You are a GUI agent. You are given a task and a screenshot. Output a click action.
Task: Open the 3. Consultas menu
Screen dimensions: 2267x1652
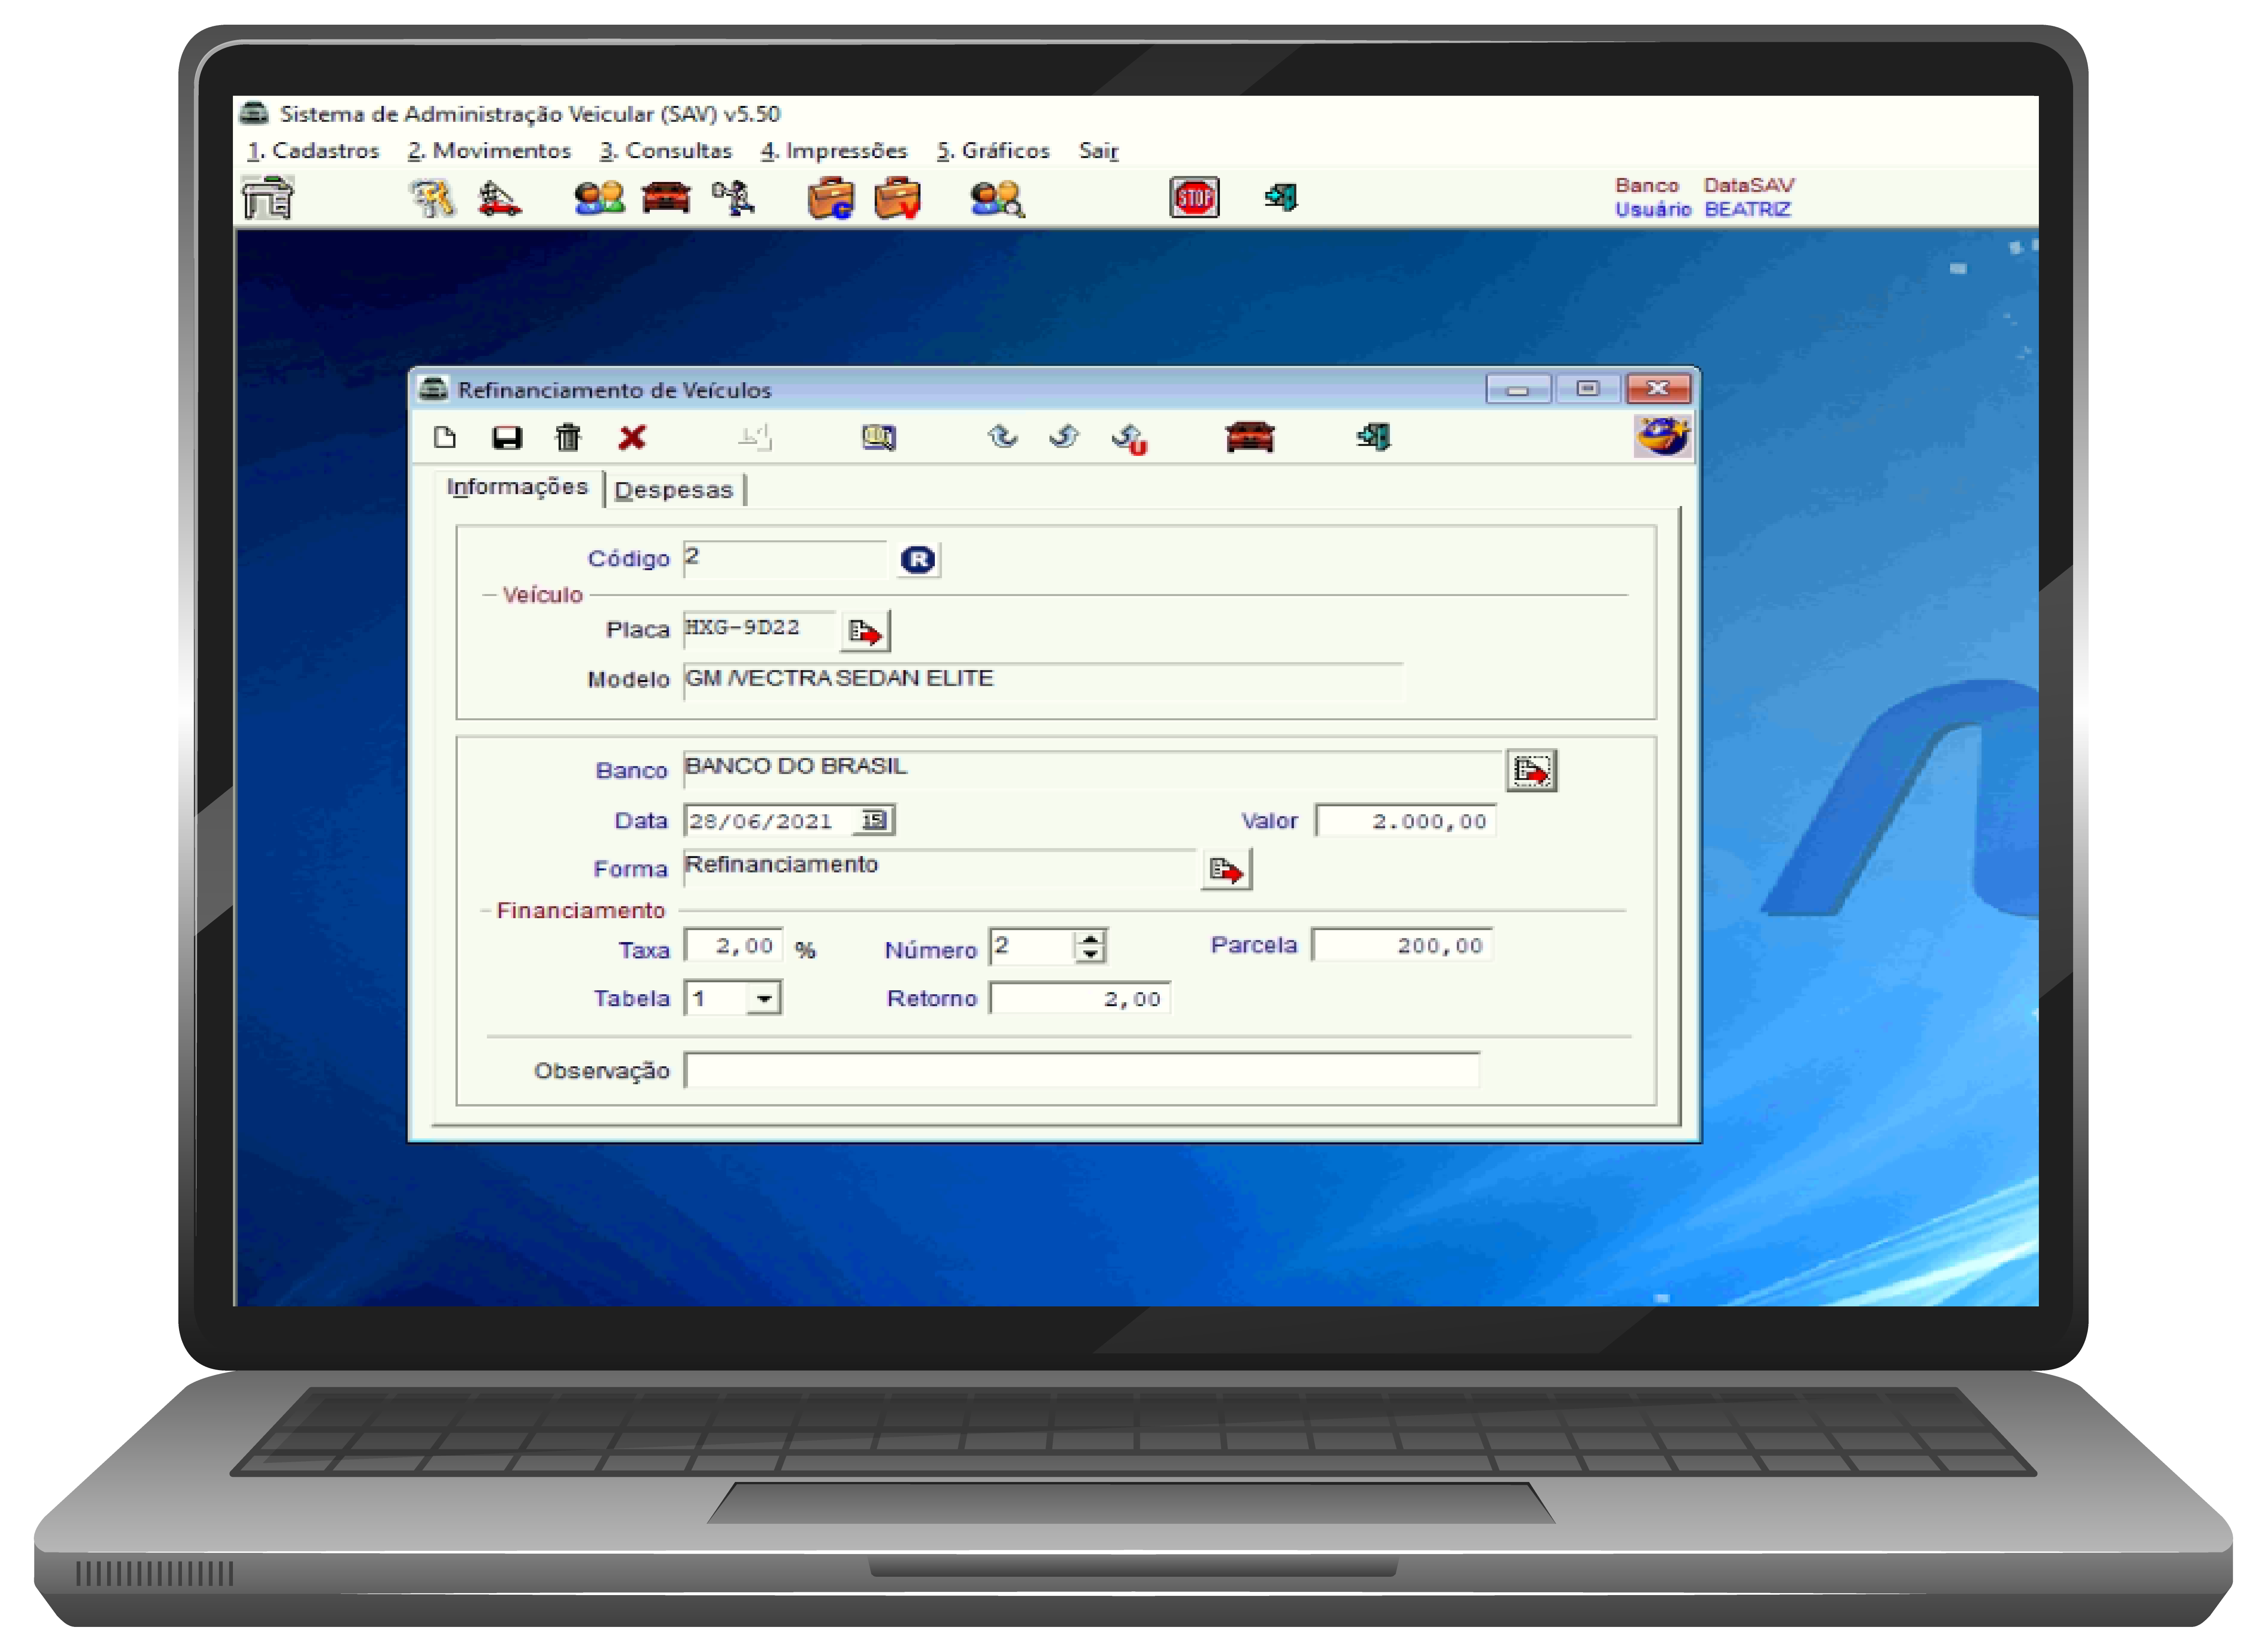[666, 150]
